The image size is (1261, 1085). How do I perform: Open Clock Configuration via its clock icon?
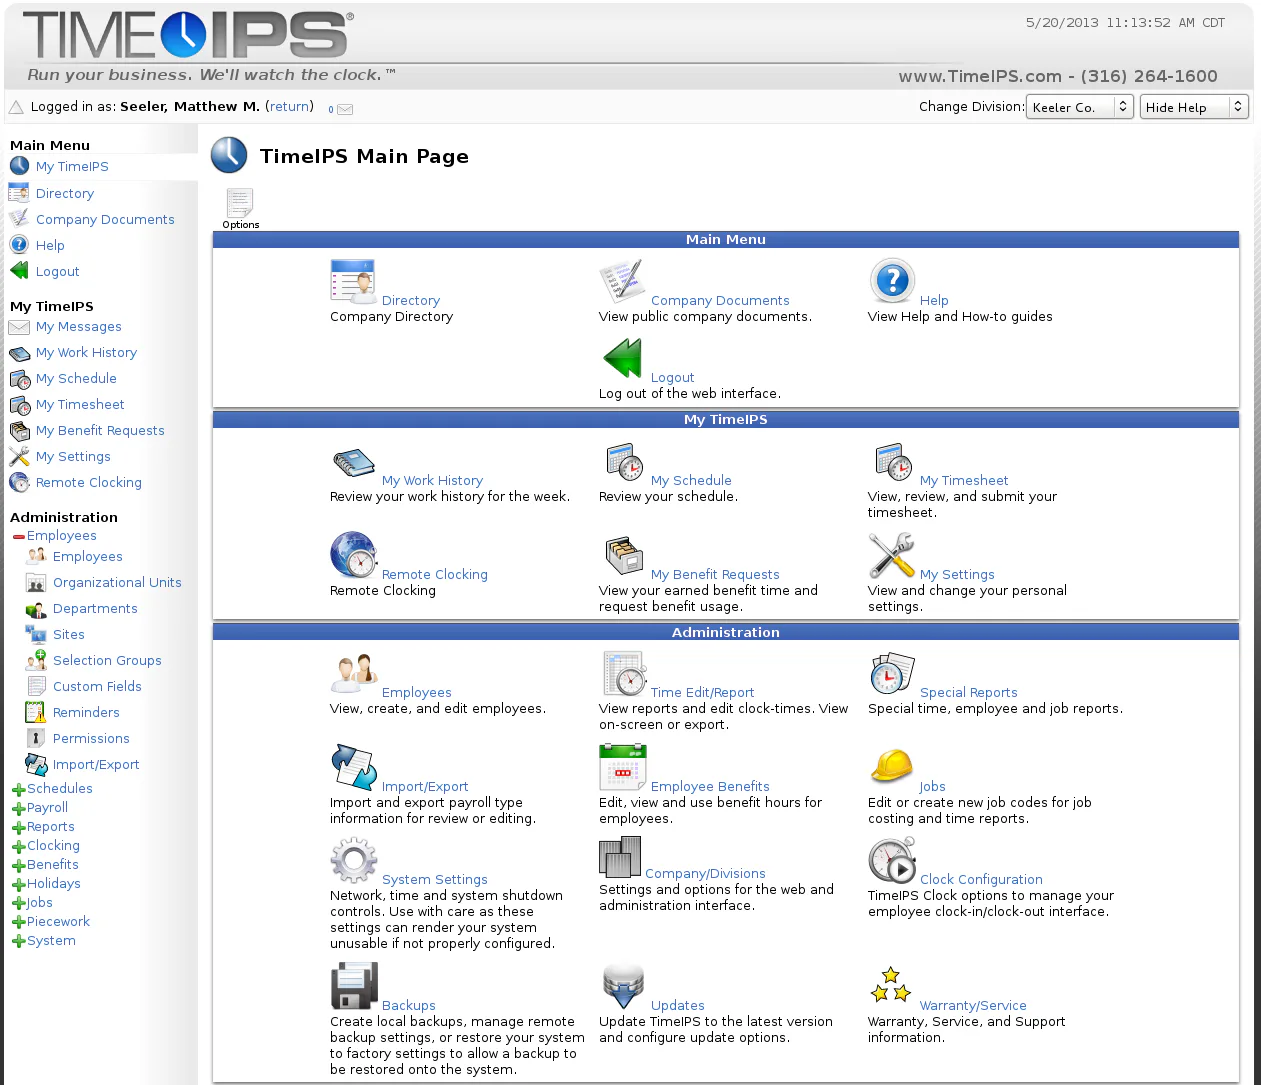(891, 858)
